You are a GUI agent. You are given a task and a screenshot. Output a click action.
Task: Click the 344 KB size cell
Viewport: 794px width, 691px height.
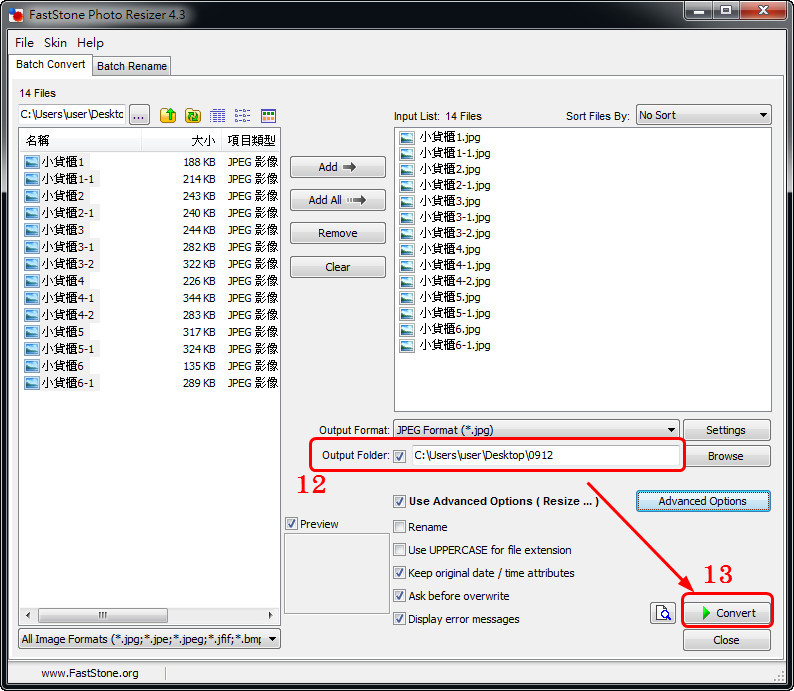click(x=199, y=298)
